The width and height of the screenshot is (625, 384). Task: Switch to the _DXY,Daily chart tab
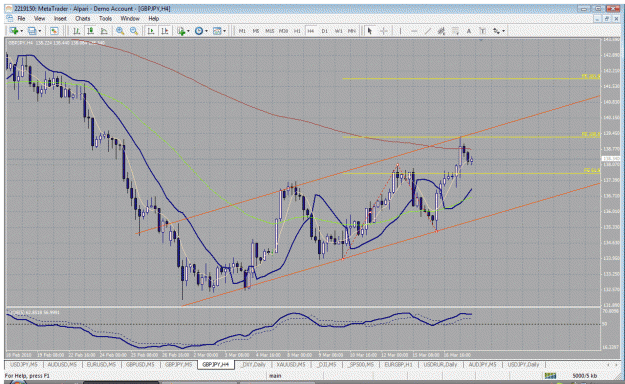(253, 364)
